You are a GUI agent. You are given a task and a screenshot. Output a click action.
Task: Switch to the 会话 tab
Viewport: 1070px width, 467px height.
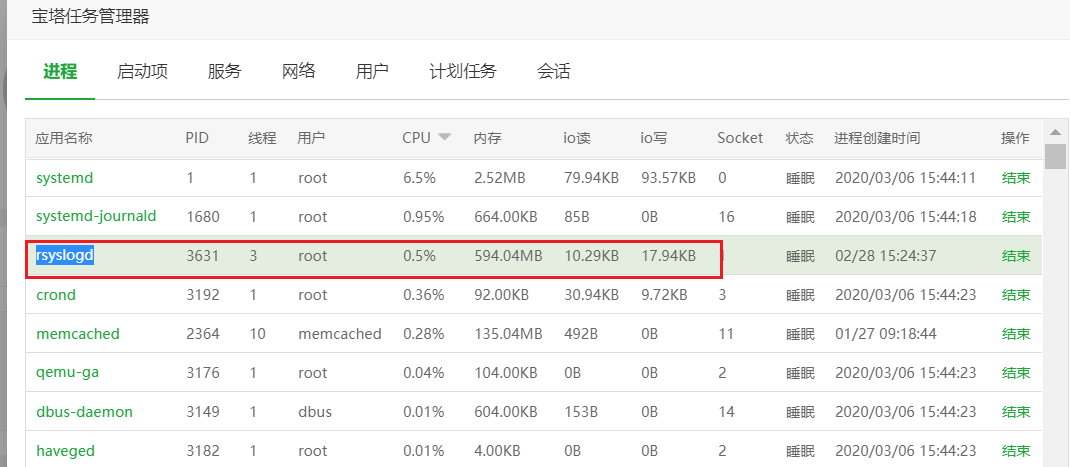(x=553, y=71)
